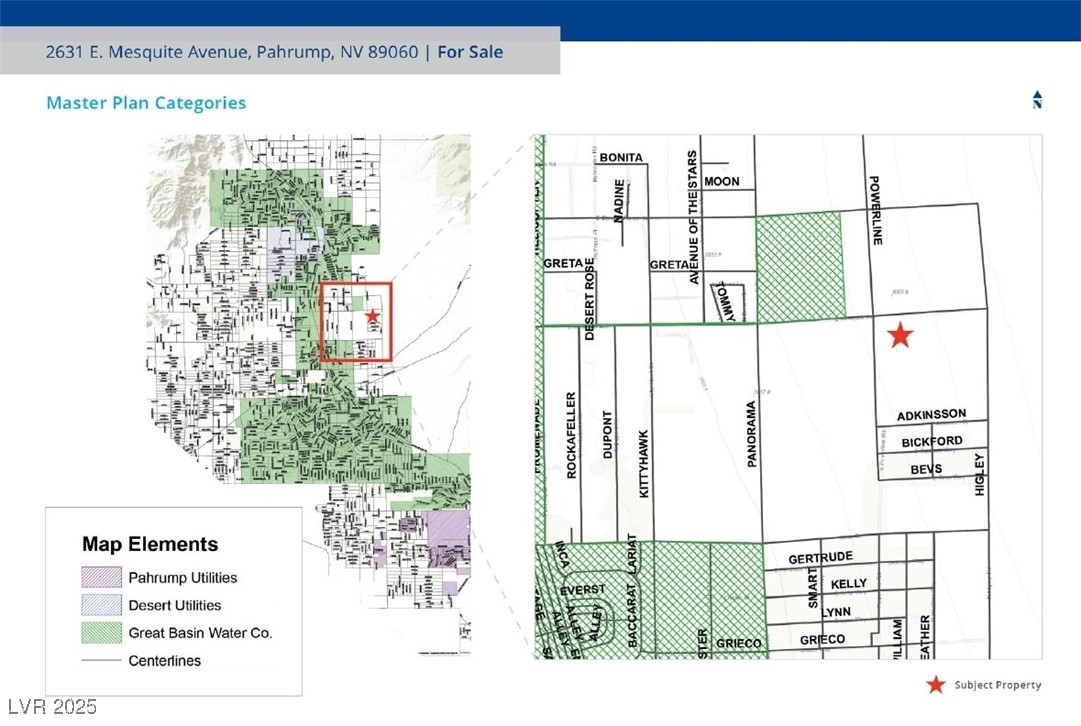Click the Great Basin Water Co. green swatch
The image size is (1081, 726).
pyautogui.click(x=102, y=633)
